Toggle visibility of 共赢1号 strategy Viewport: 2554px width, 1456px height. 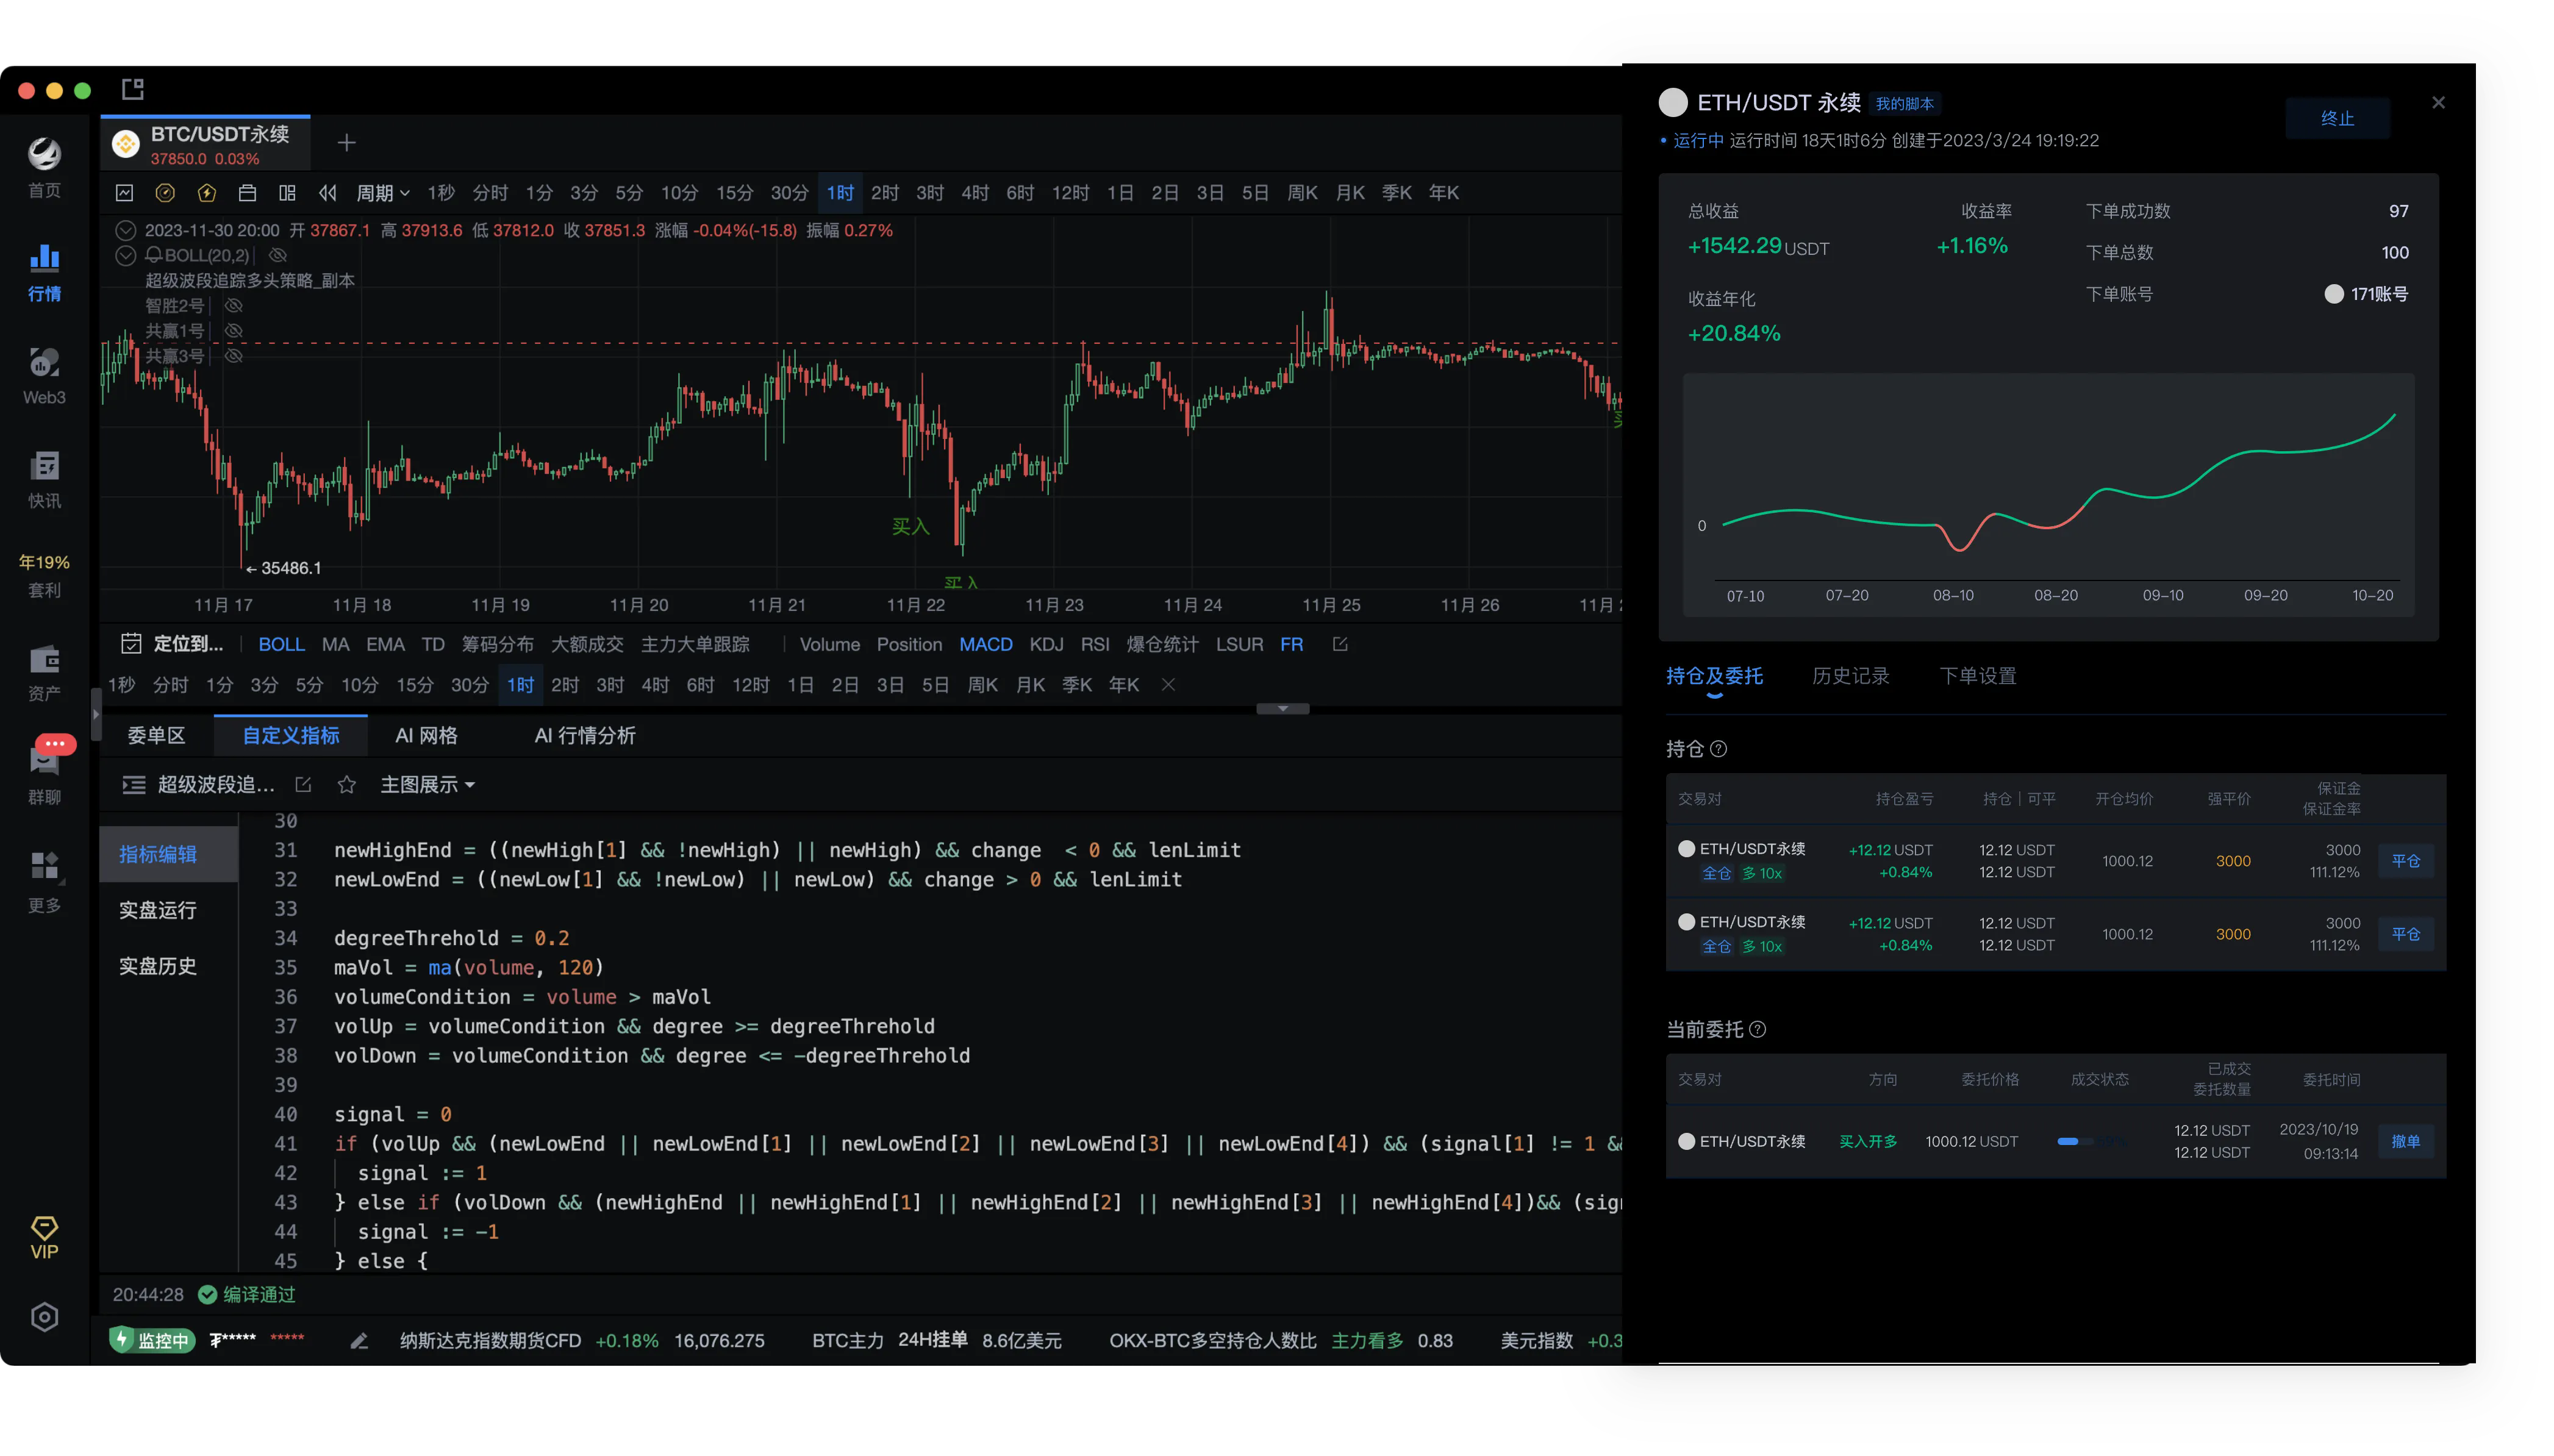(x=233, y=330)
